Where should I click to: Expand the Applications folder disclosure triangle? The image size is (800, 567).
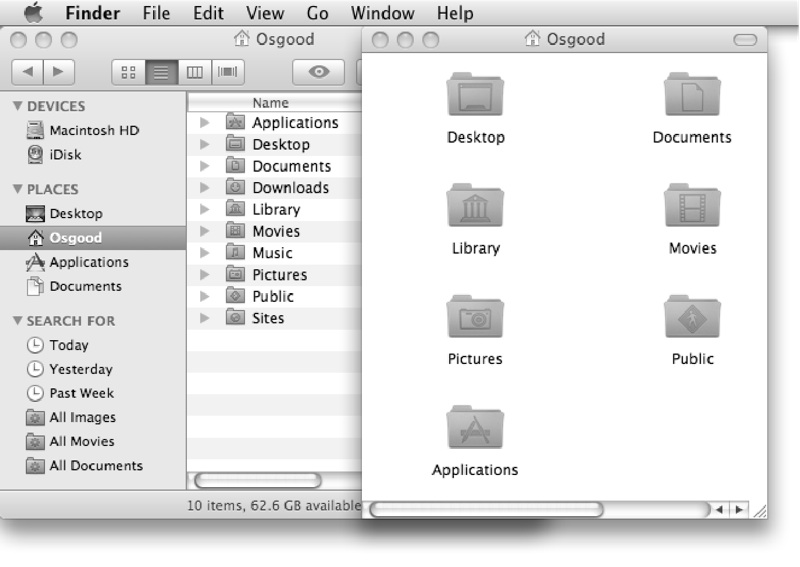(x=205, y=123)
